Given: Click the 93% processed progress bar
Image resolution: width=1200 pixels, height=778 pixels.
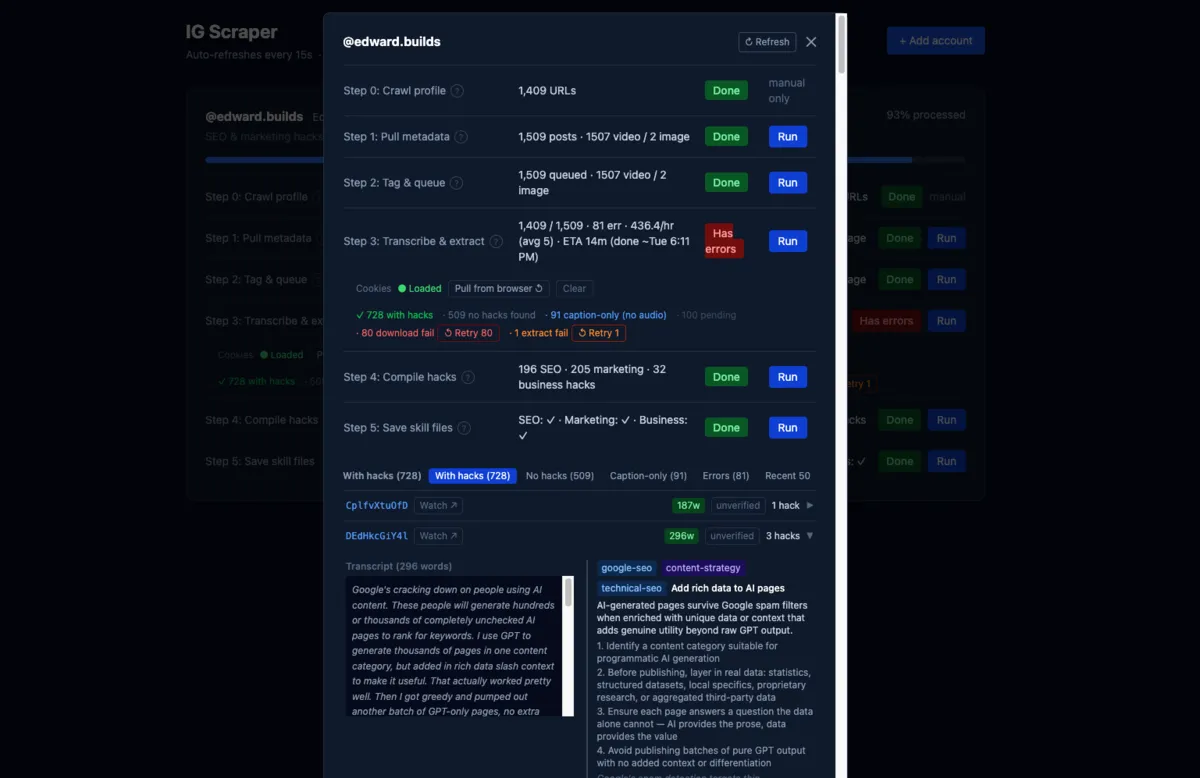Looking at the screenshot, I should point(900,159).
